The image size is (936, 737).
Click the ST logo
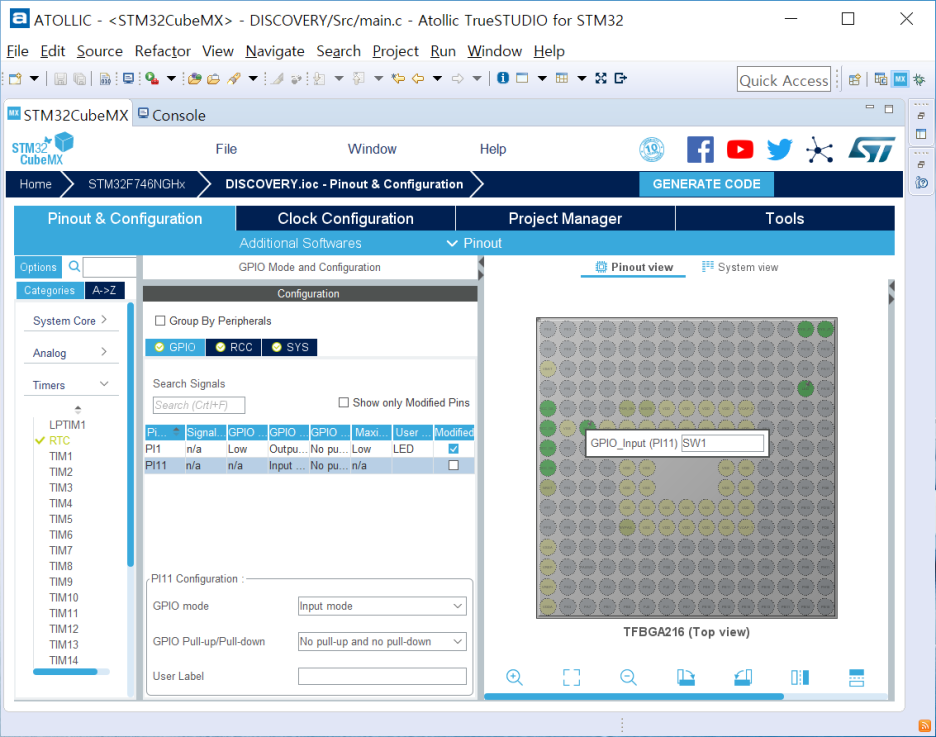click(x=872, y=149)
